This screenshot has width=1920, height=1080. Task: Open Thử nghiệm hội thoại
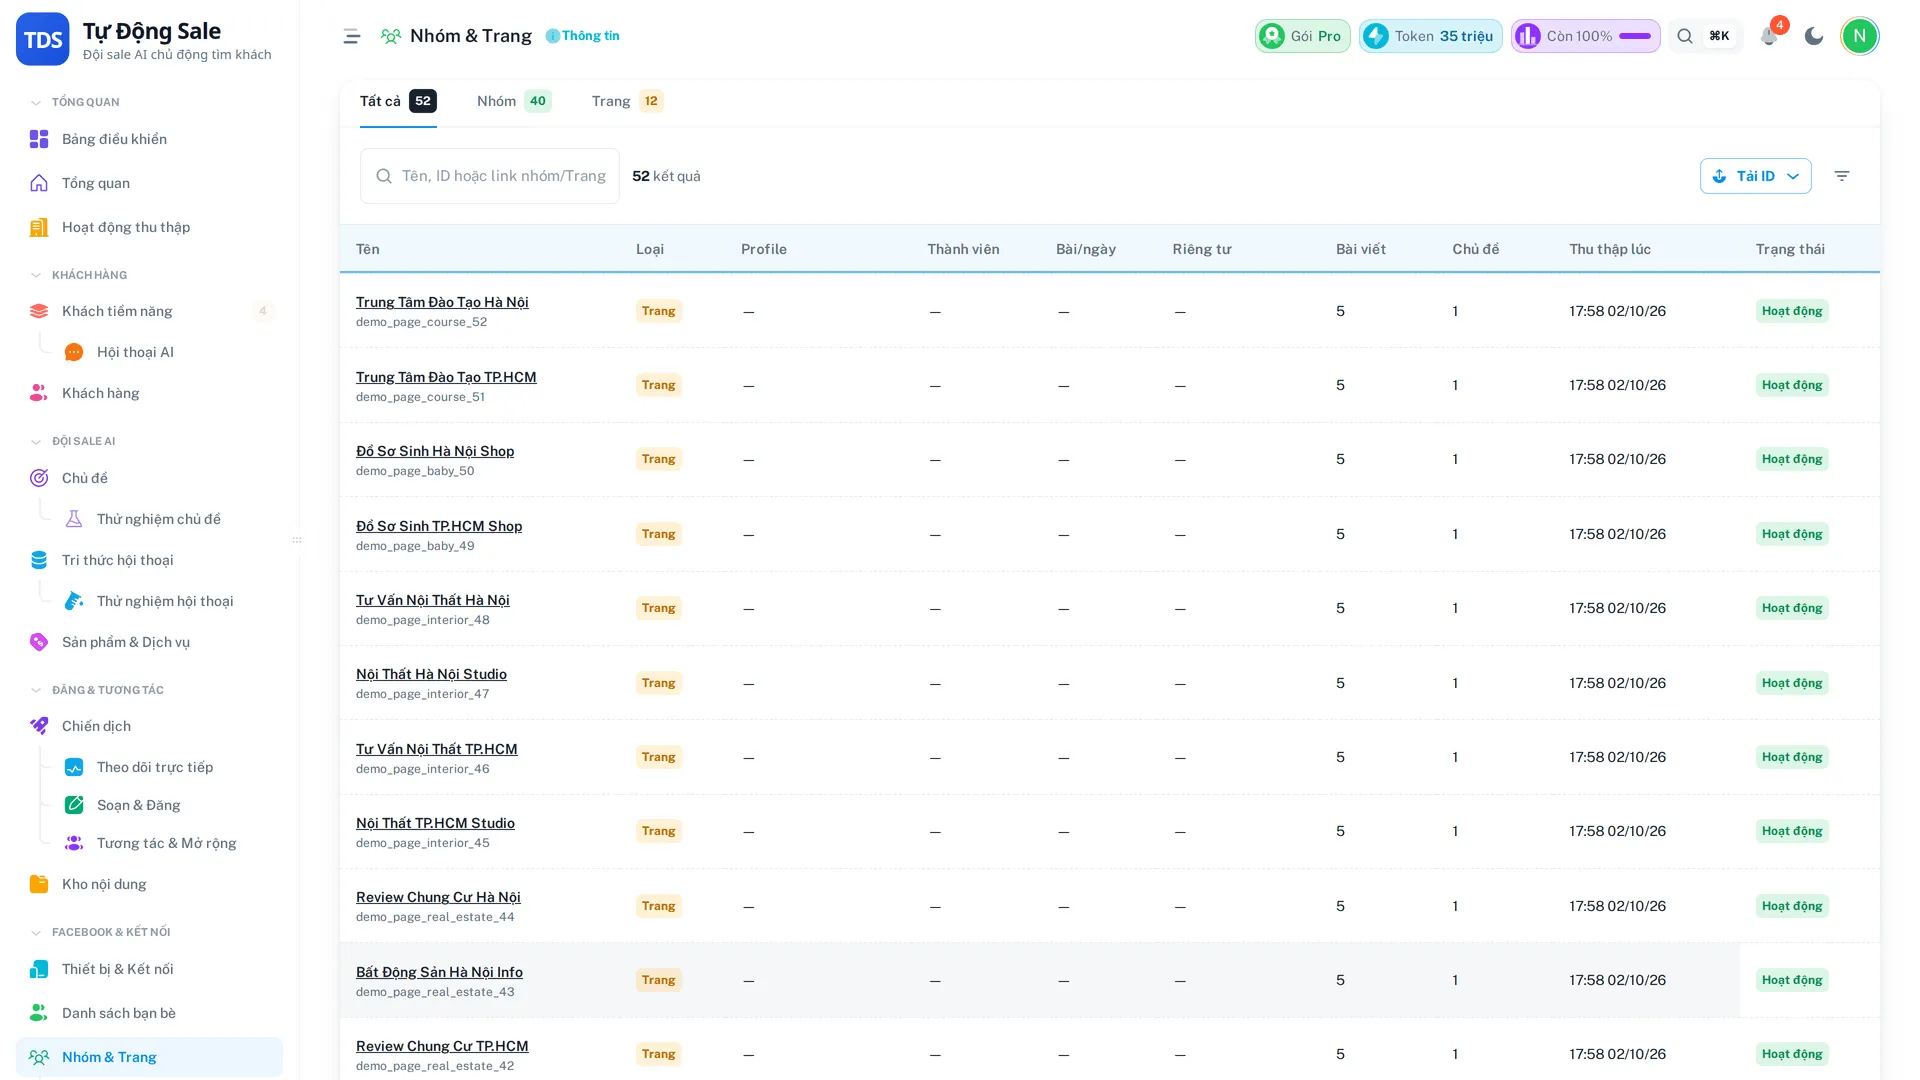(166, 601)
